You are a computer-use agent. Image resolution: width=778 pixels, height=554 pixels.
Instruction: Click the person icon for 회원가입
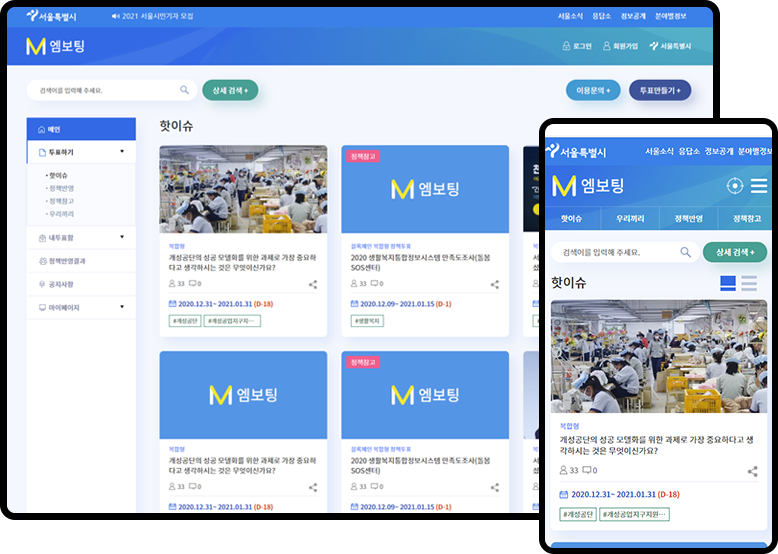pos(606,46)
